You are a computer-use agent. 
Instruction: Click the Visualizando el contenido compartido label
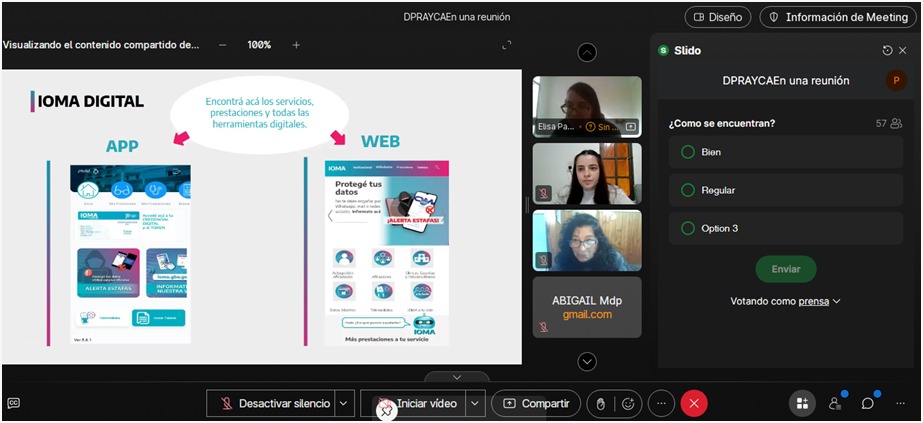point(101,45)
